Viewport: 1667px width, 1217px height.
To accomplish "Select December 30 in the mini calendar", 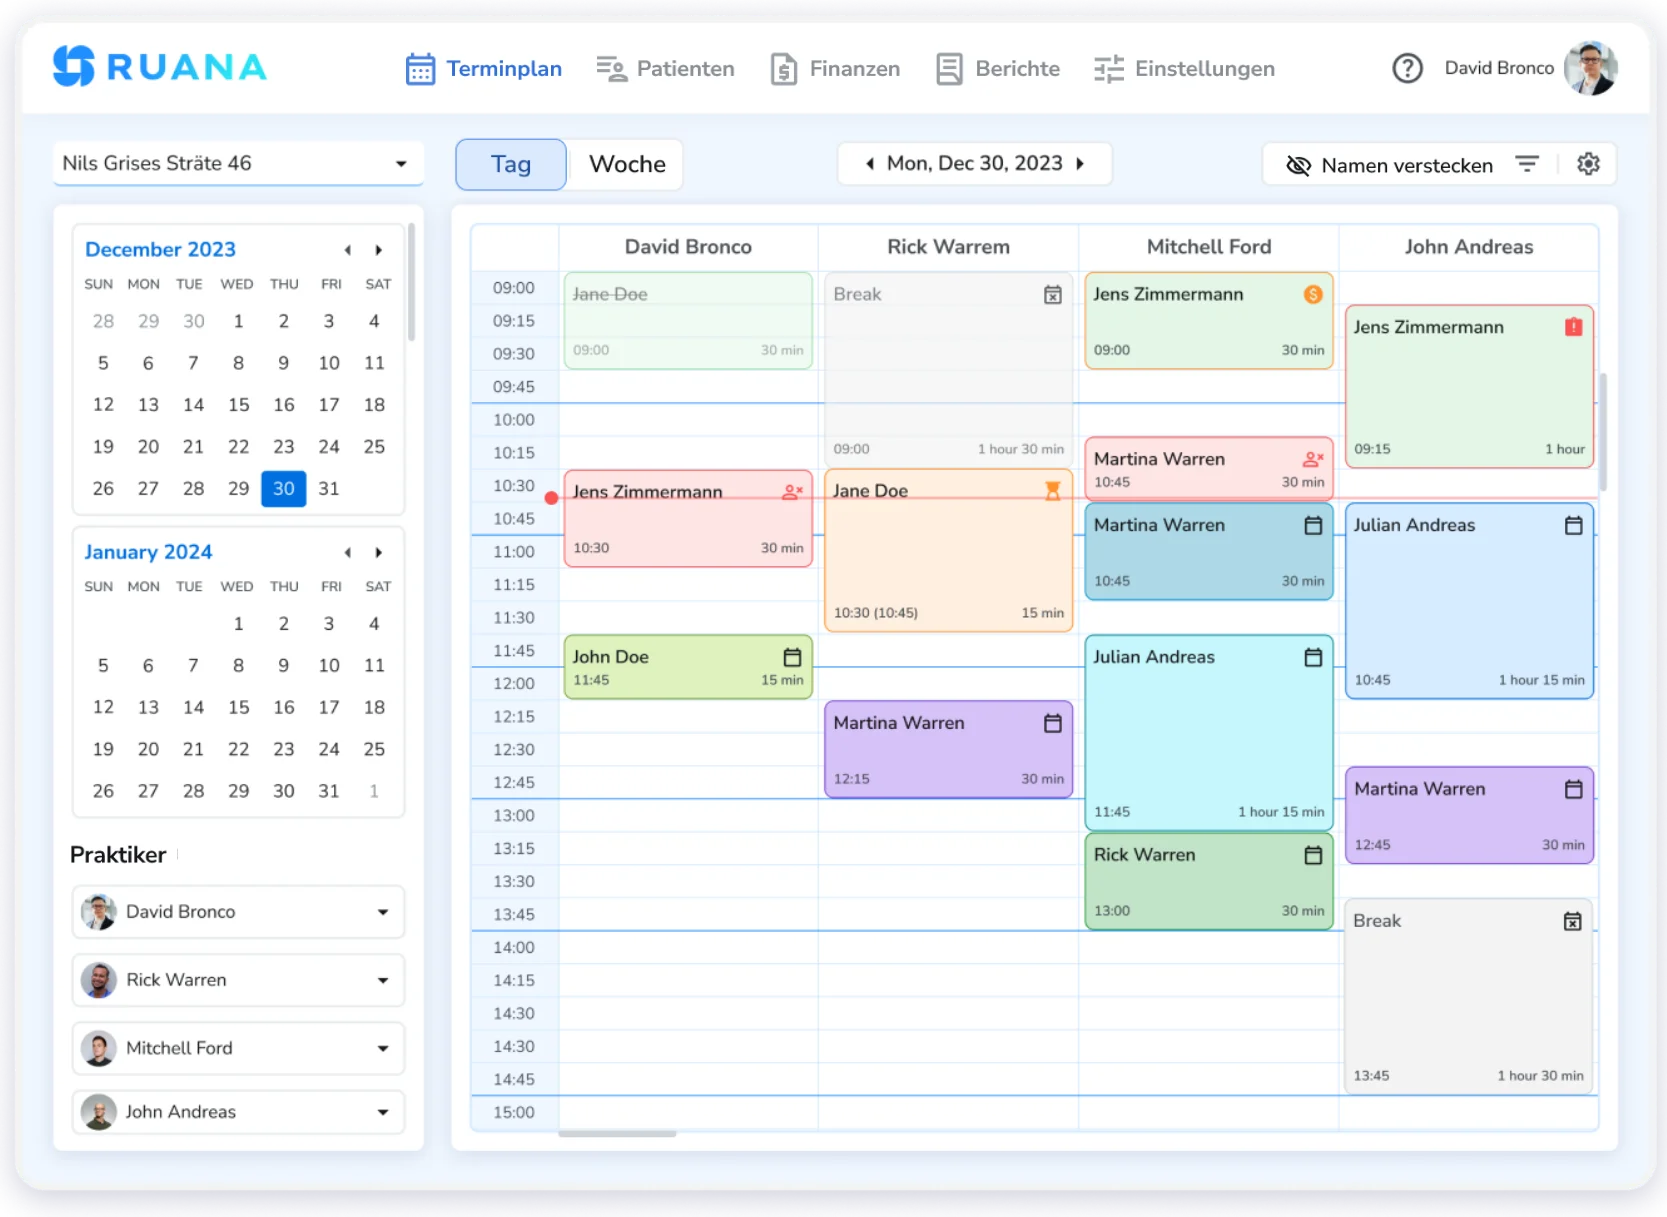I will (283, 488).
